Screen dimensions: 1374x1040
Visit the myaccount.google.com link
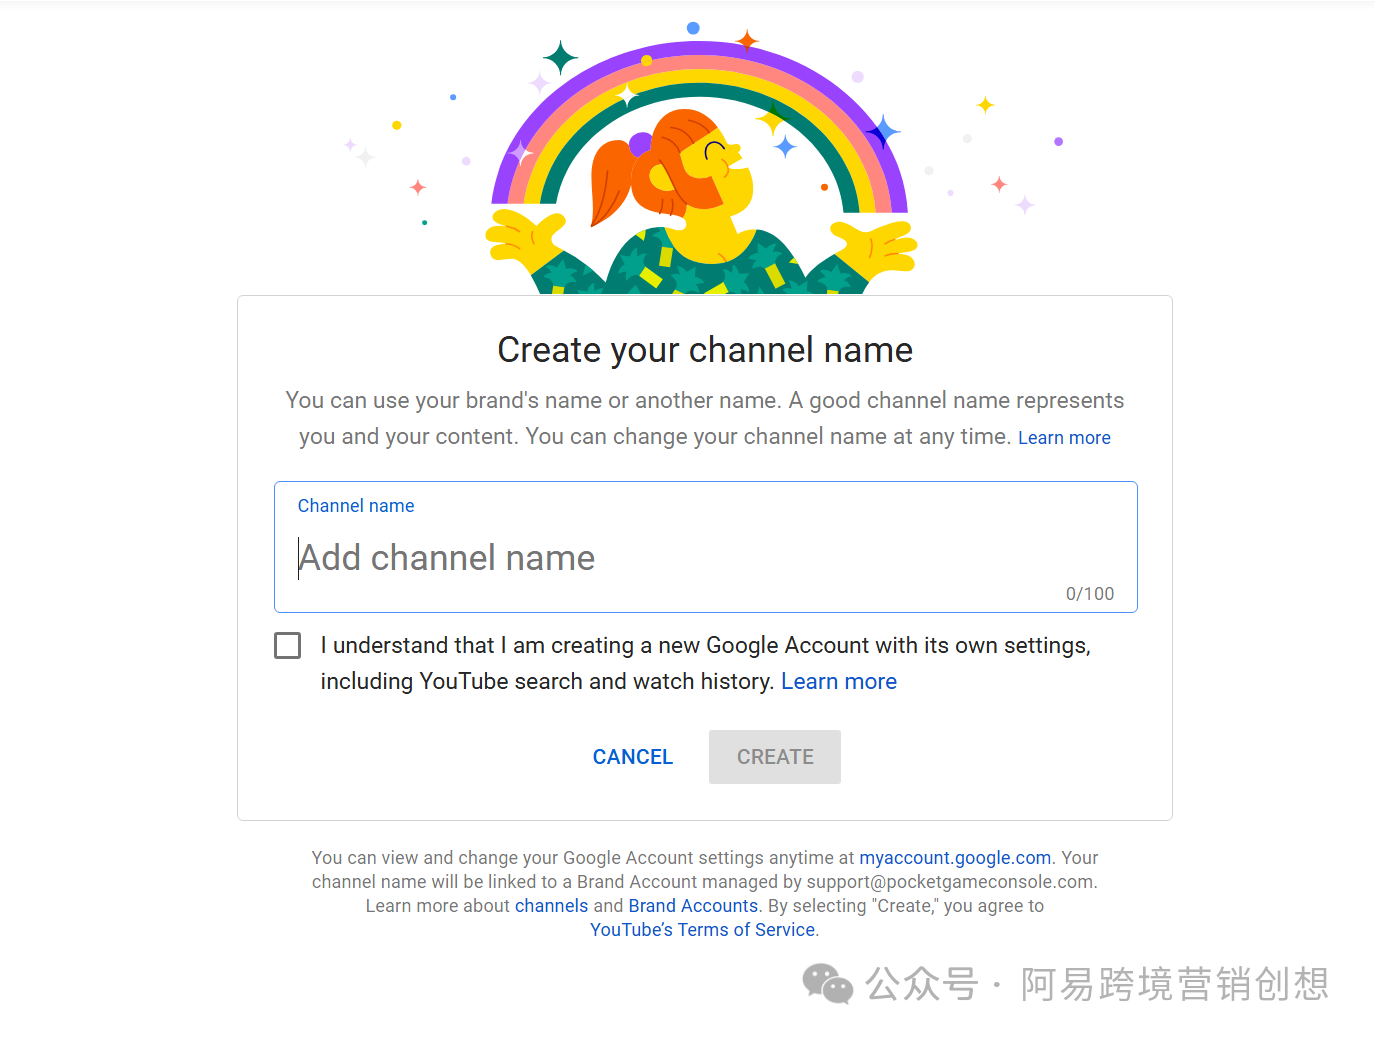(x=955, y=858)
